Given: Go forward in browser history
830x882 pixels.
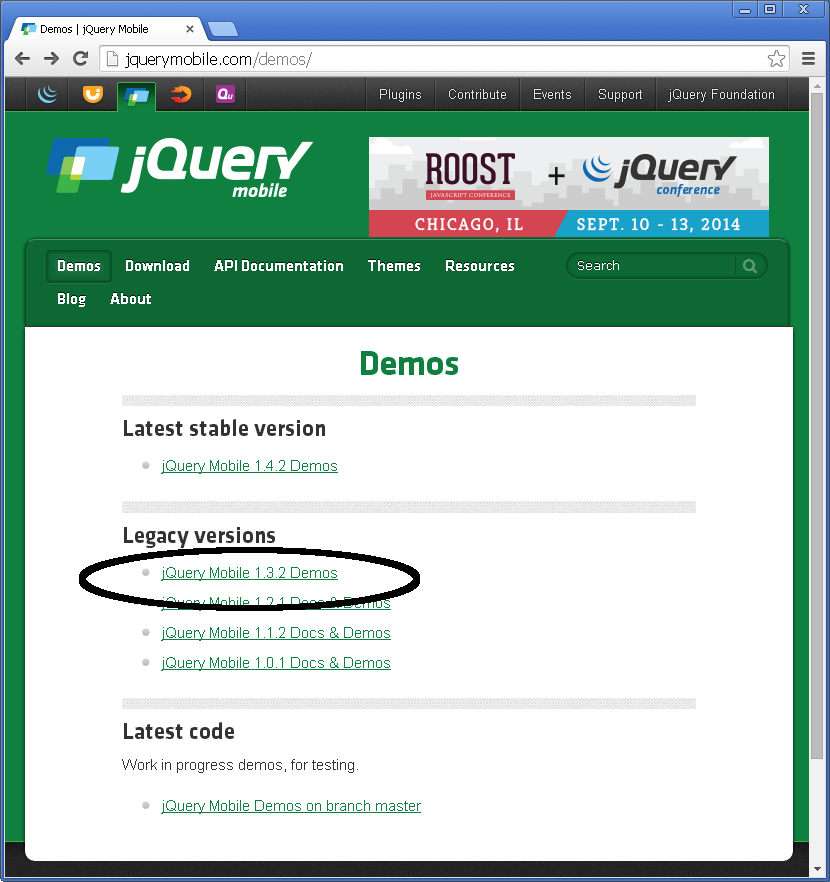Looking at the screenshot, I should coord(52,58).
